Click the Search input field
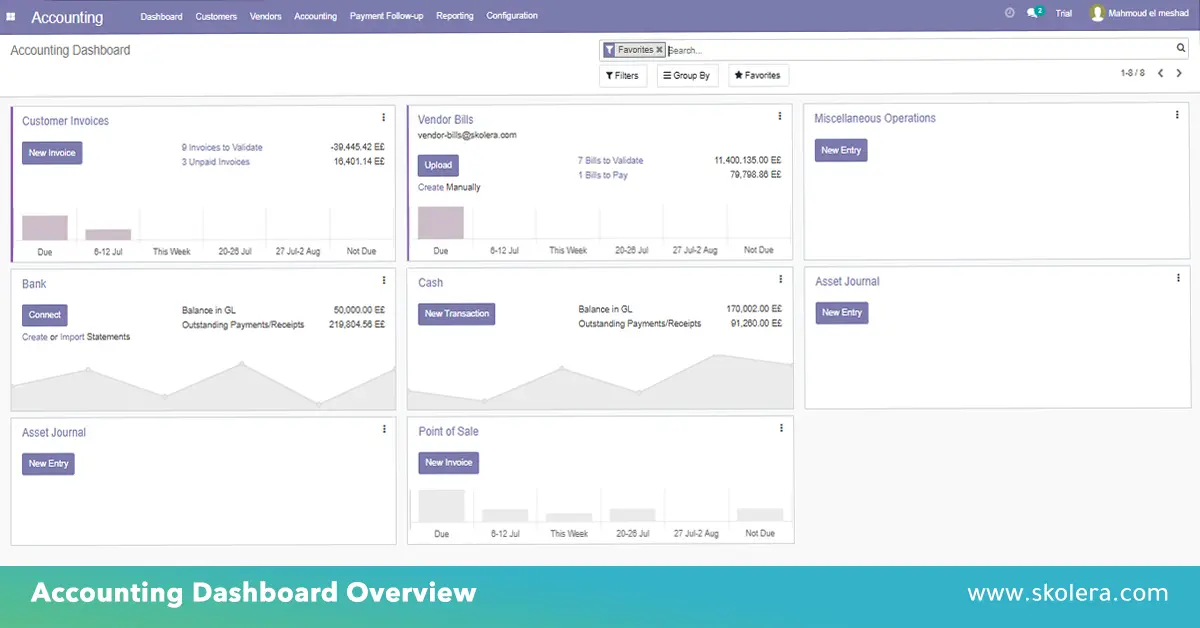Viewport: 1200px width, 628px height. 920,49
